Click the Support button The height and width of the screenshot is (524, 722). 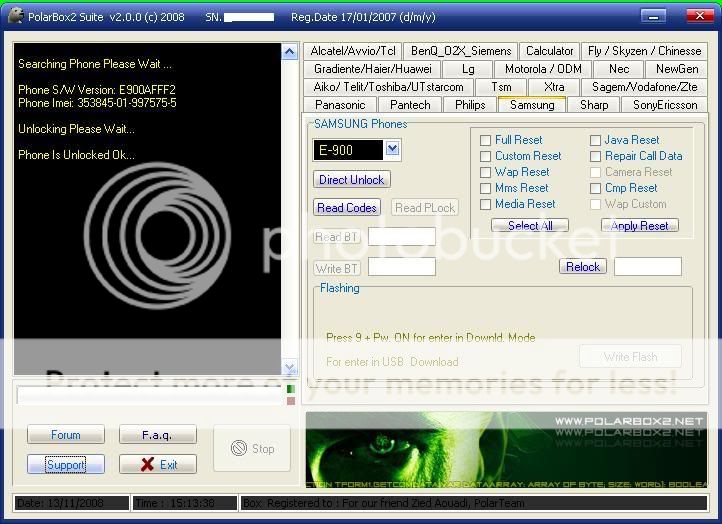[x=65, y=465]
